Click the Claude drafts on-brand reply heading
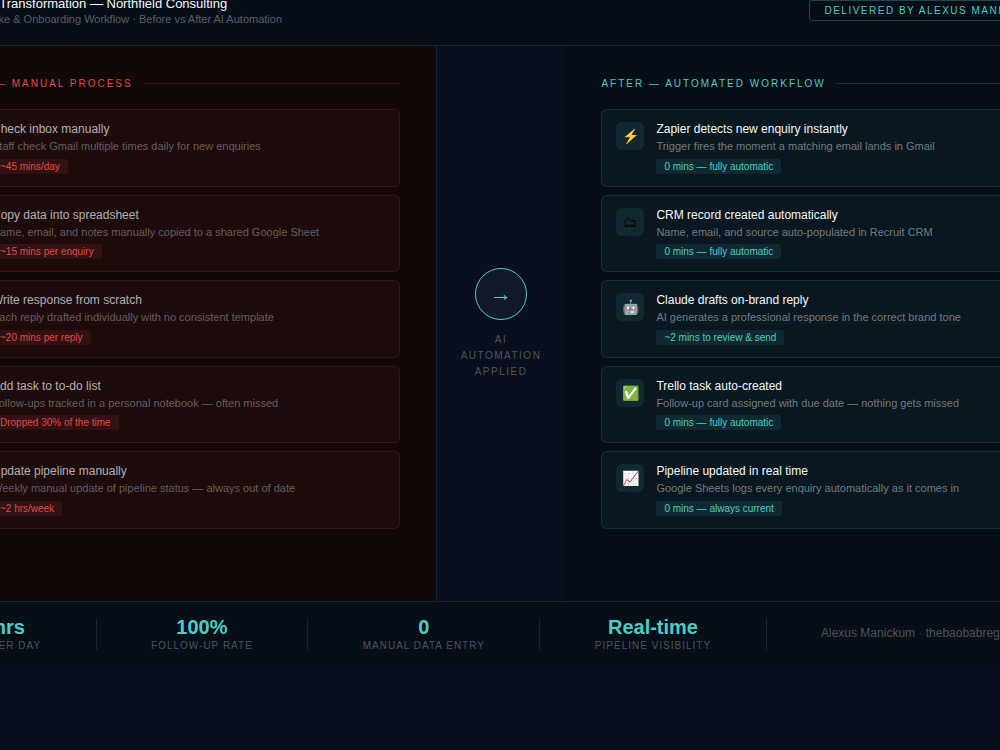 pos(732,300)
